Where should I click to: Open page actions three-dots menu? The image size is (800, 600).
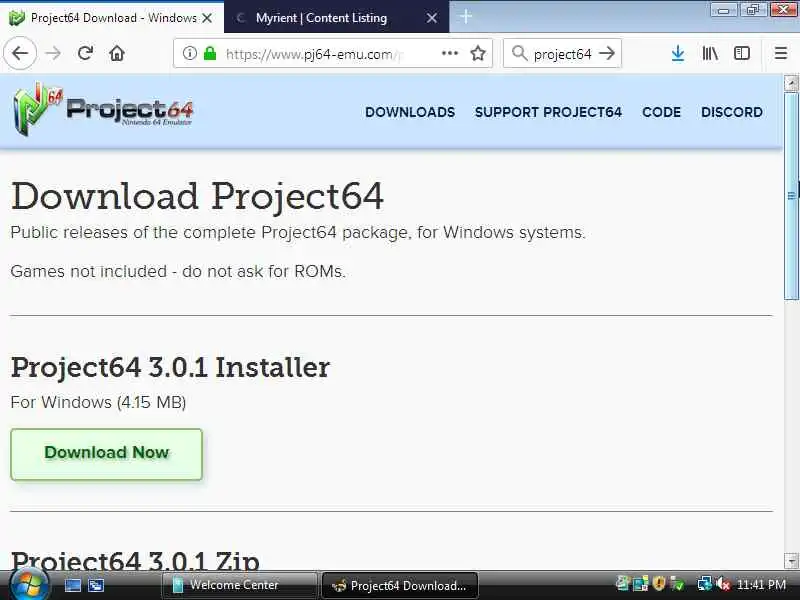pyautogui.click(x=449, y=53)
